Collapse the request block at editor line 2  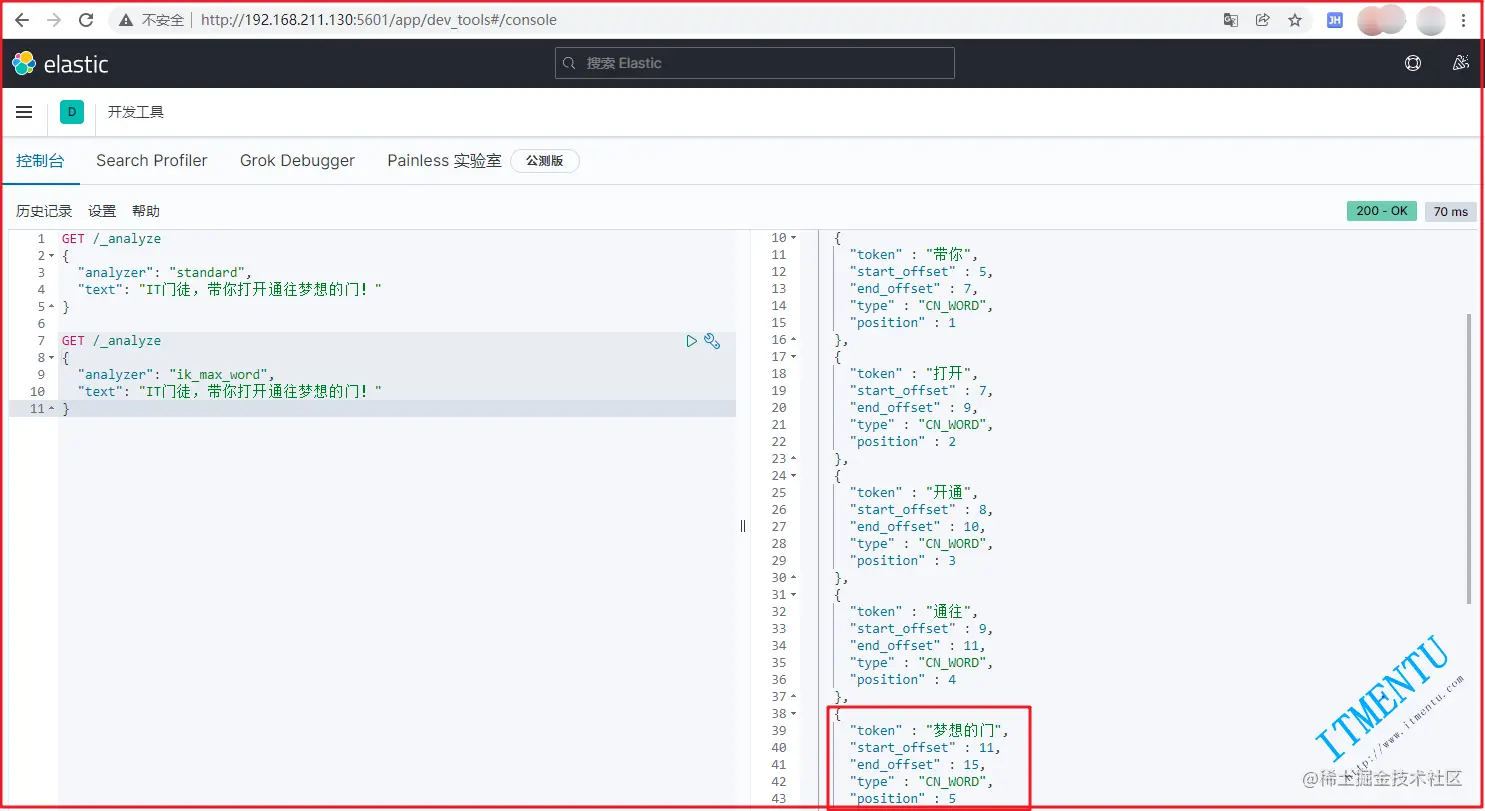50,256
